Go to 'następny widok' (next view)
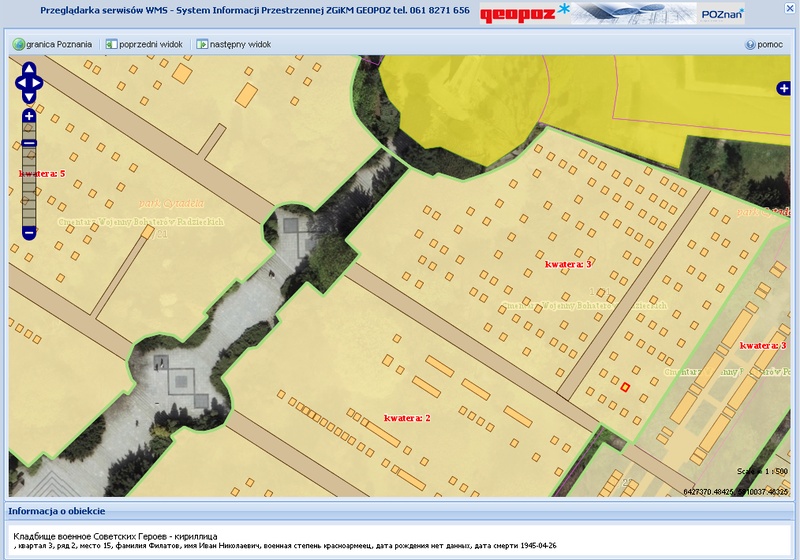The height and width of the screenshot is (560, 800). pos(234,45)
